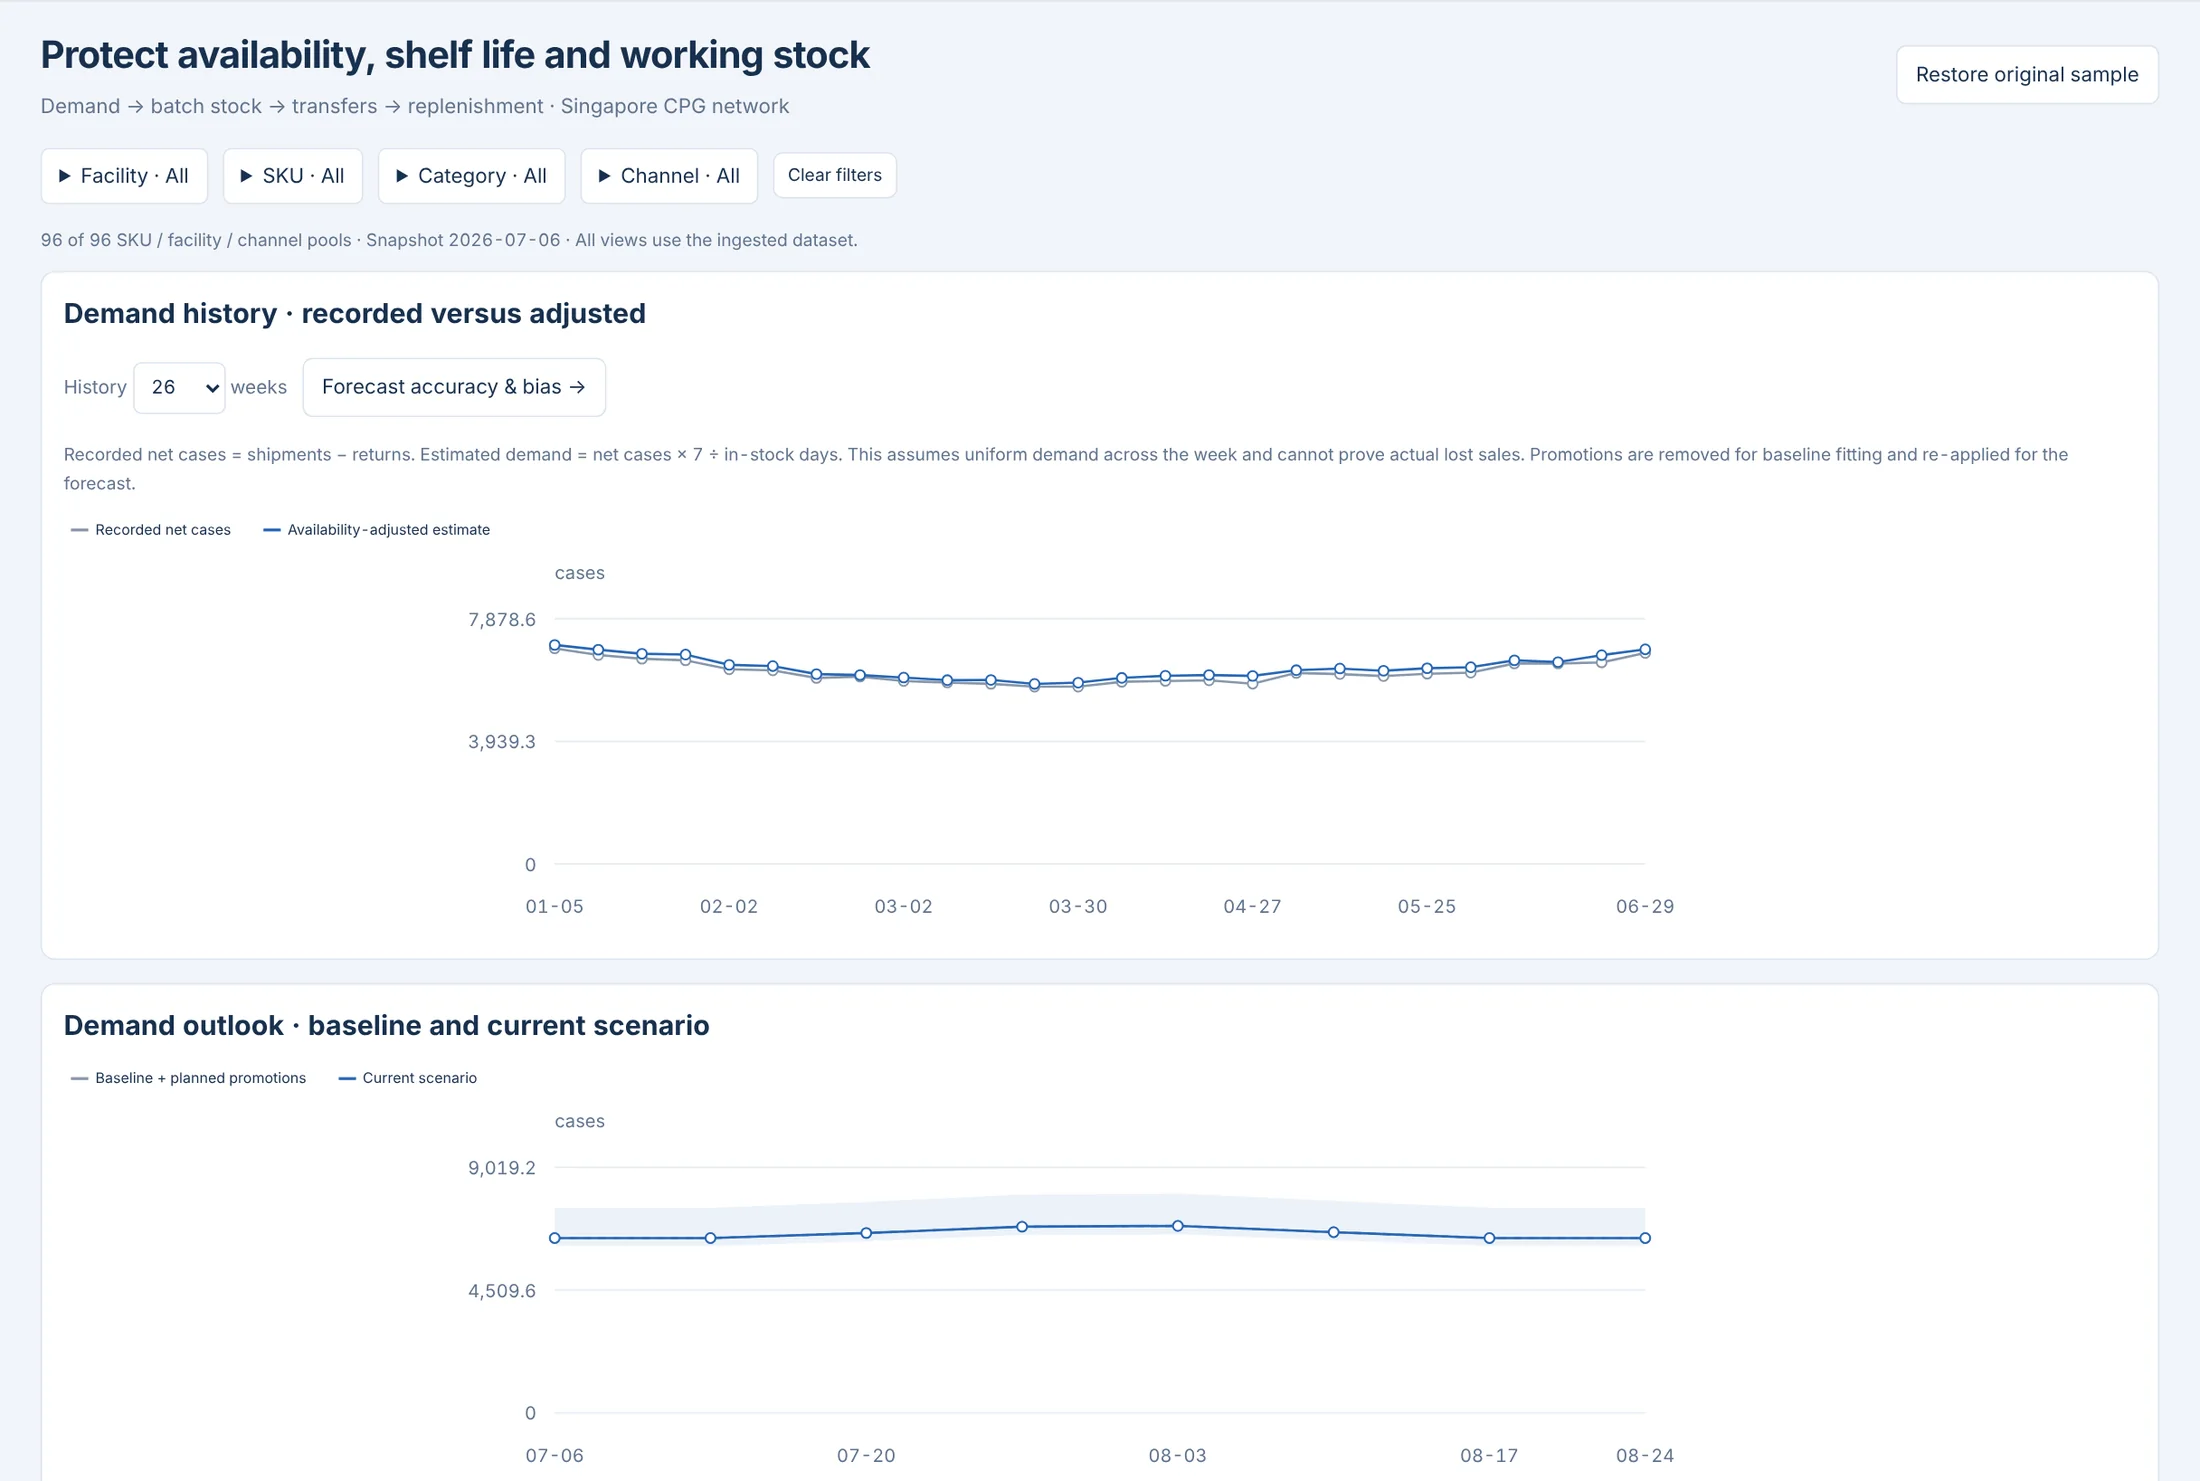Image resolution: width=2200 pixels, height=1481 pixels.
Task: Toggle Recorded net cases legend entry
Action: [151, 530]
